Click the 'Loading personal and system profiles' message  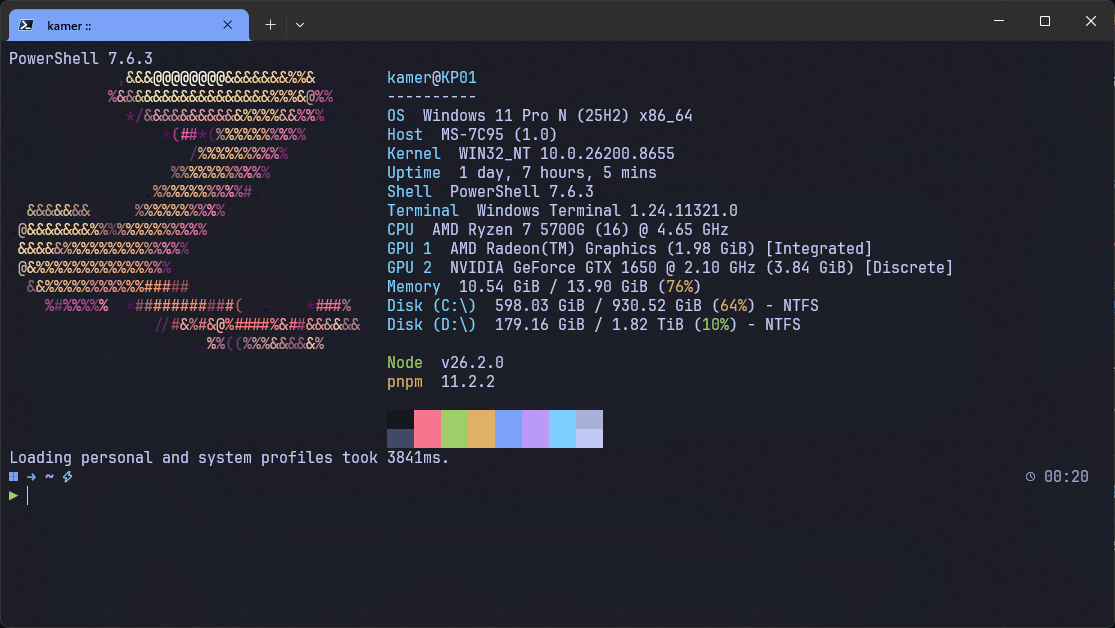point(229,457)
